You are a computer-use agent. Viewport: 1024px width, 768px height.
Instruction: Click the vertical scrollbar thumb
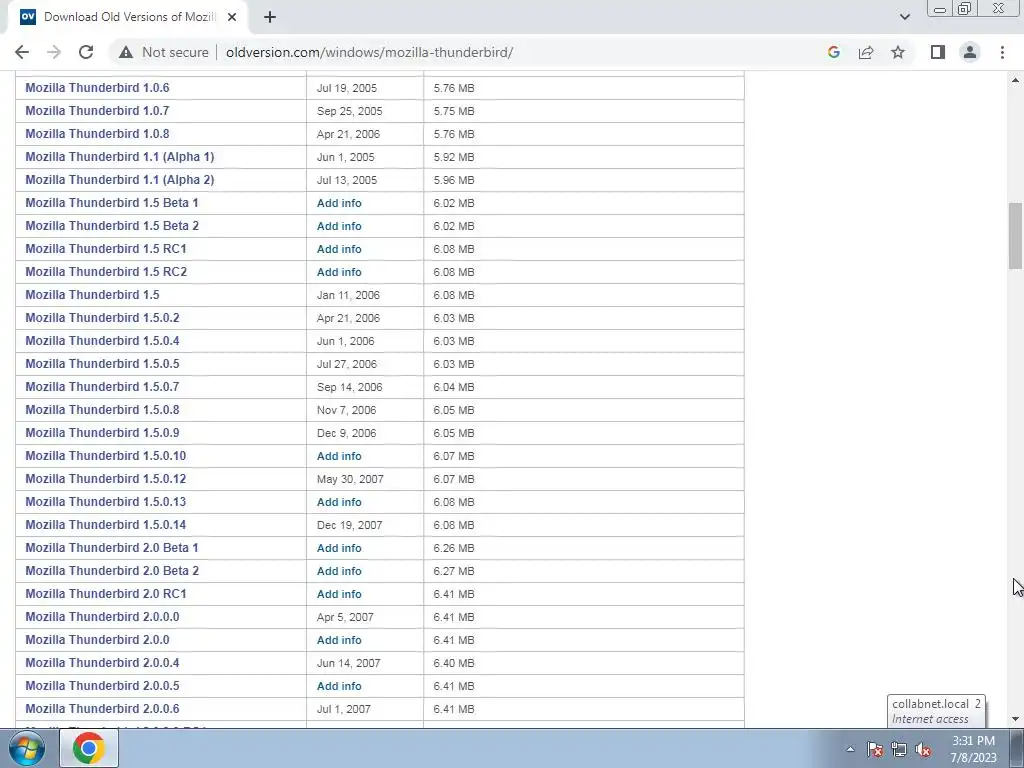(1015, 236)
